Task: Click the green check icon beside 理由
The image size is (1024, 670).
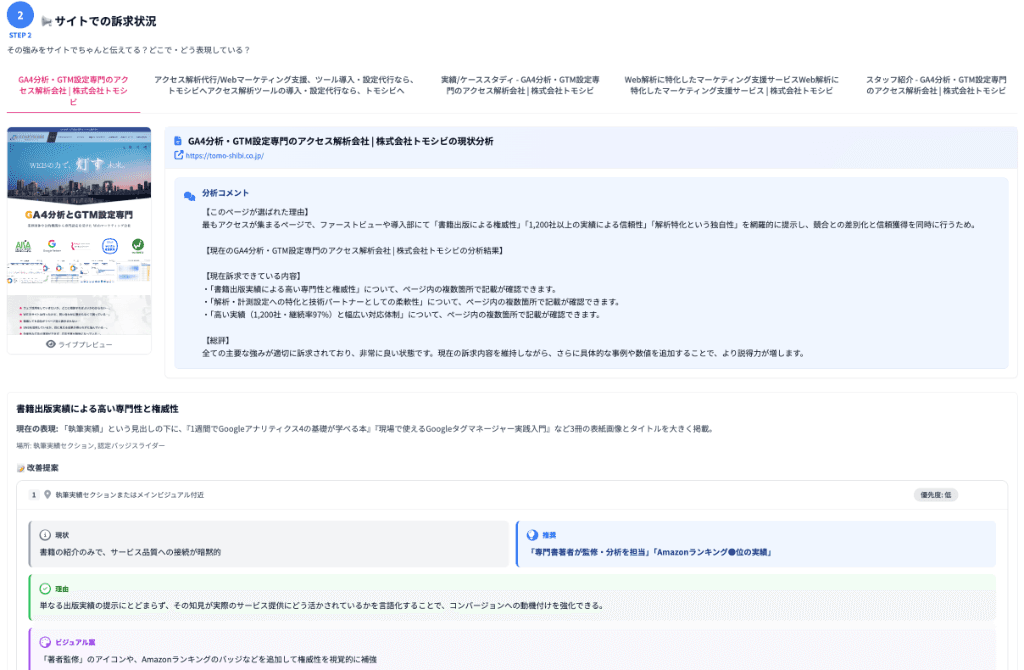Action: tap(43, 587)
